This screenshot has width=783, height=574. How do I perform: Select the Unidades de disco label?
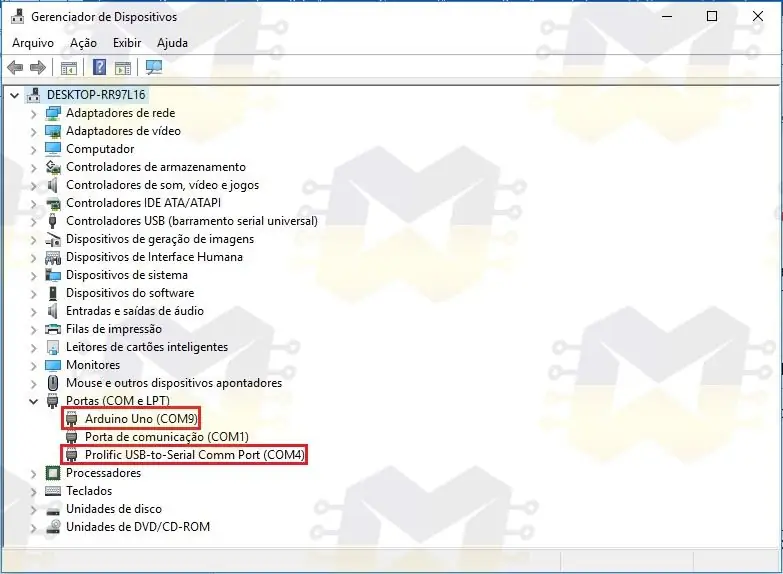114,509
